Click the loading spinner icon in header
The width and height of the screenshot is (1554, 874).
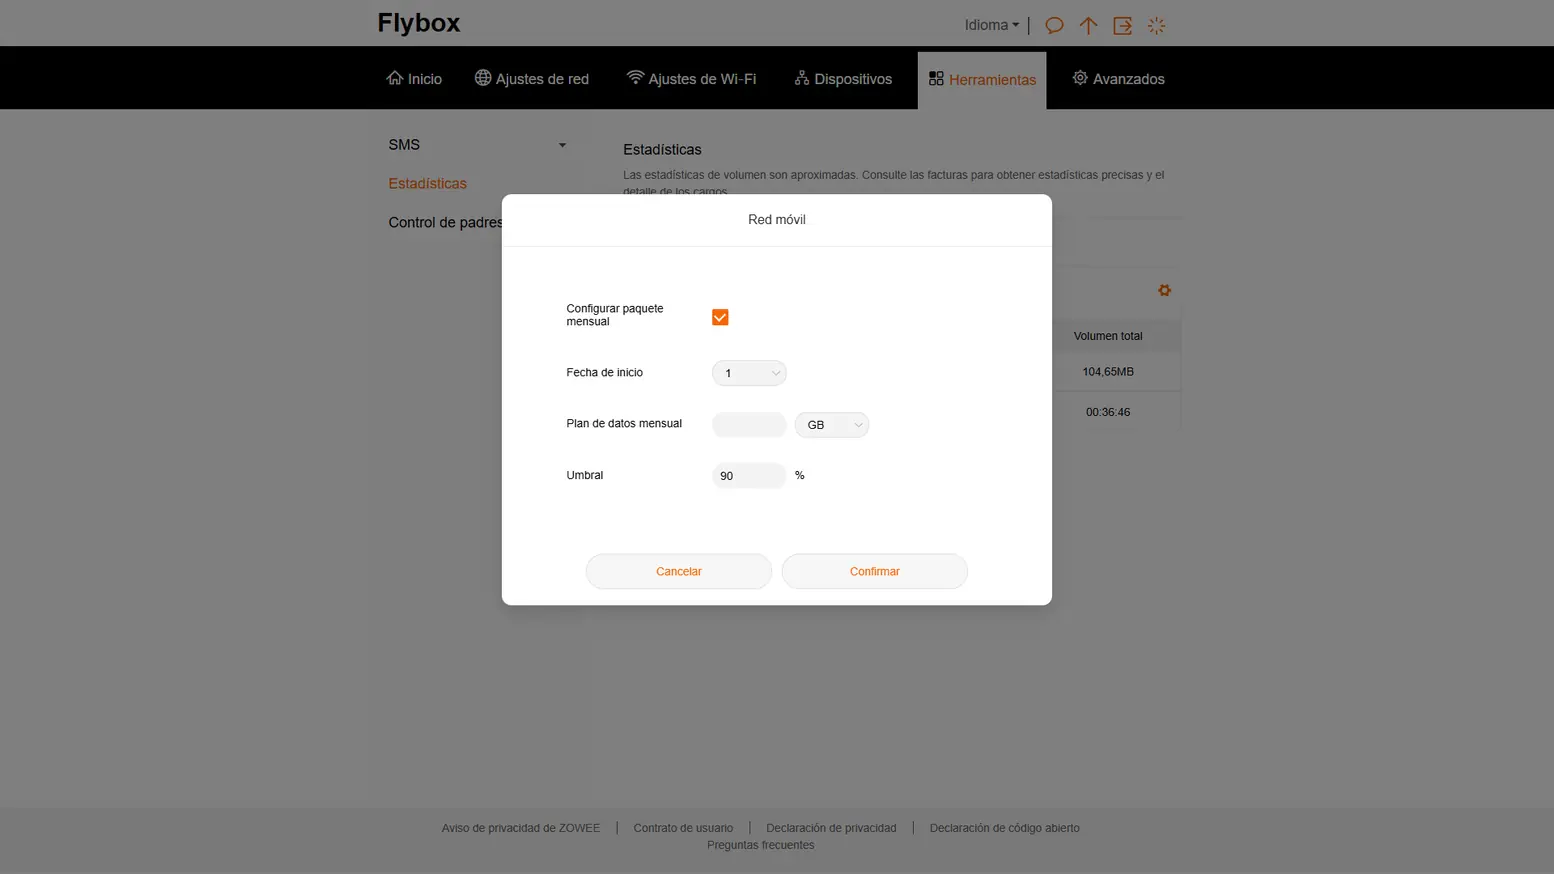tap(1157, 26)
